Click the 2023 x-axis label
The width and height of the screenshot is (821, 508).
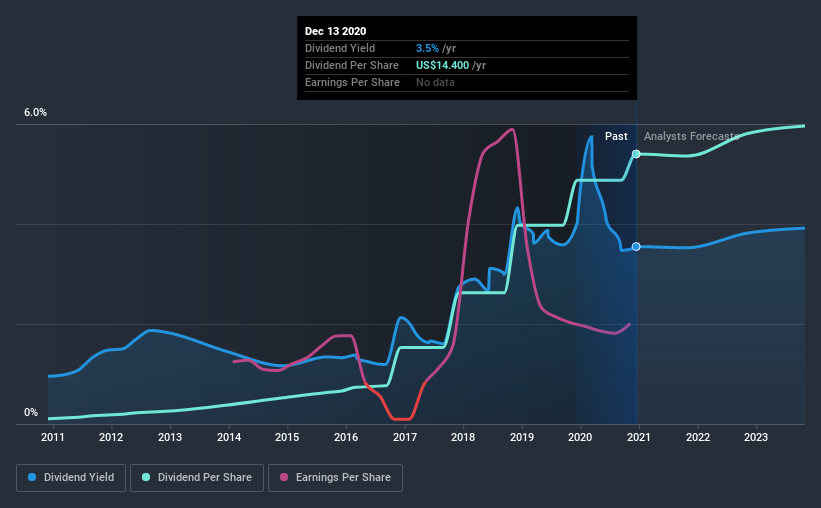(756, 437)
